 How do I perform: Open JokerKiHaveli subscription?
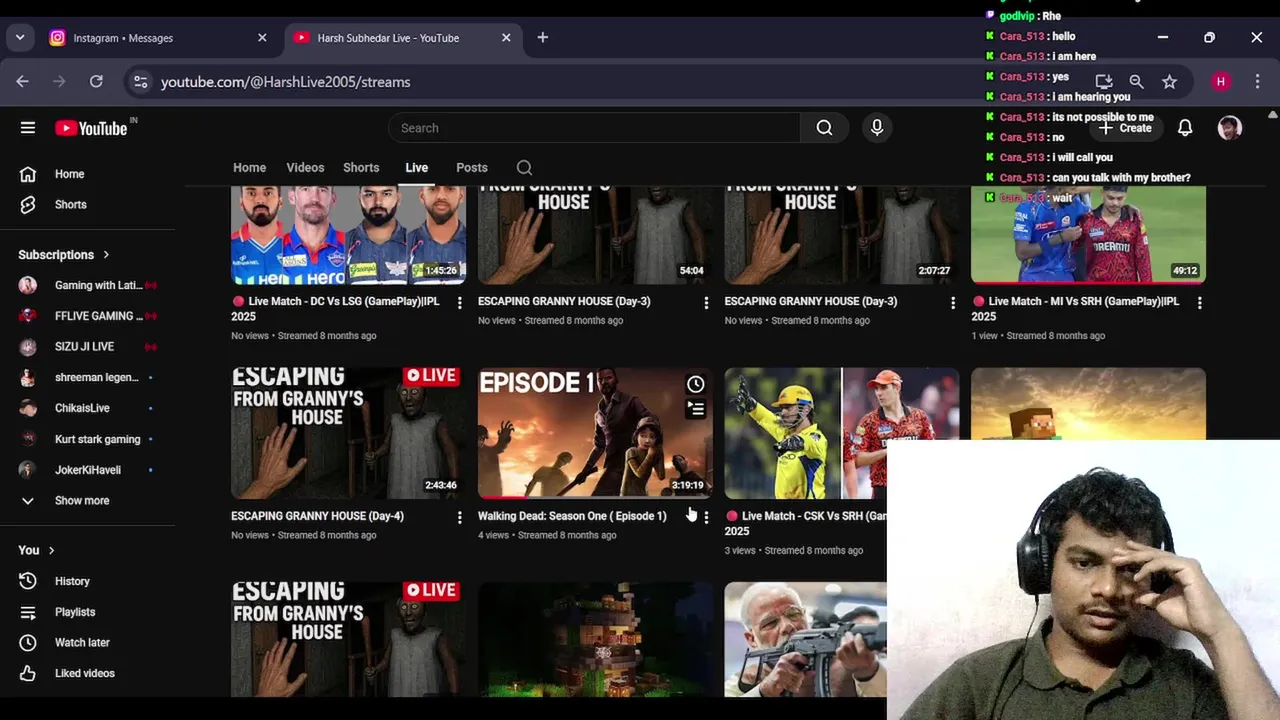click(x=88, y=470)
